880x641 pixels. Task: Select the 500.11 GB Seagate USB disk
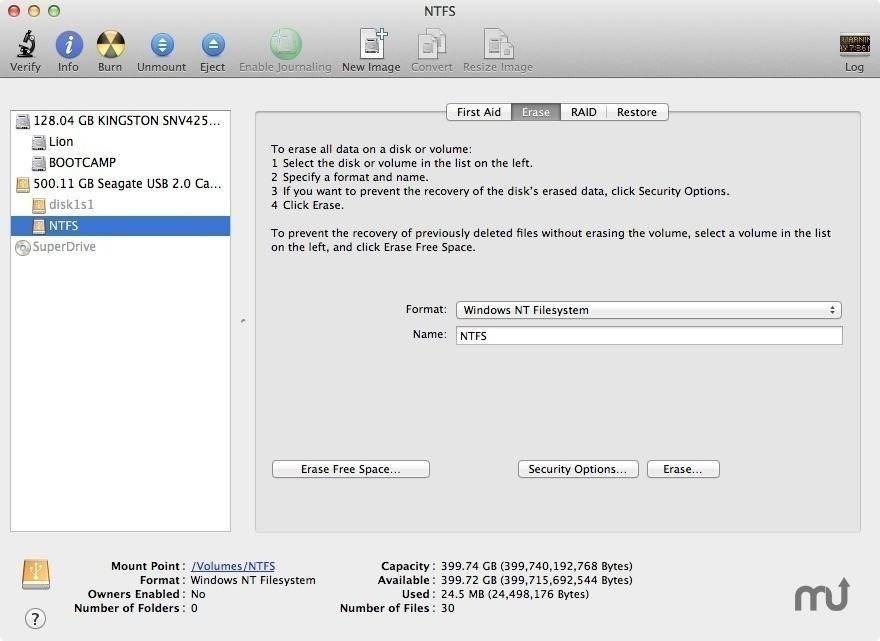(127, 184)
